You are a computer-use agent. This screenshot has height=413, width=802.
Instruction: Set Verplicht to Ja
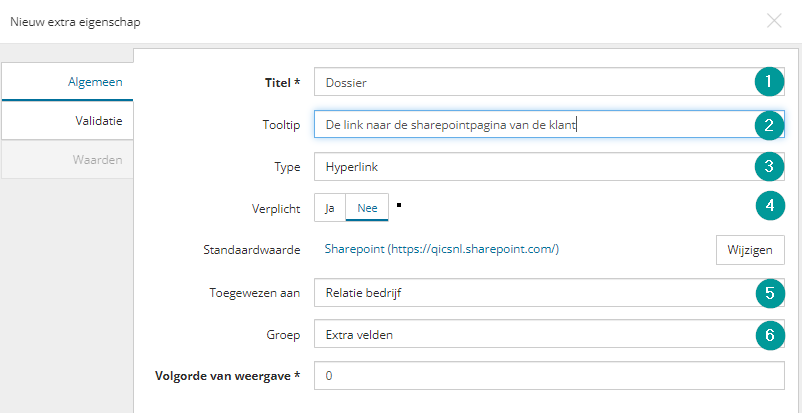click(330, 207)
